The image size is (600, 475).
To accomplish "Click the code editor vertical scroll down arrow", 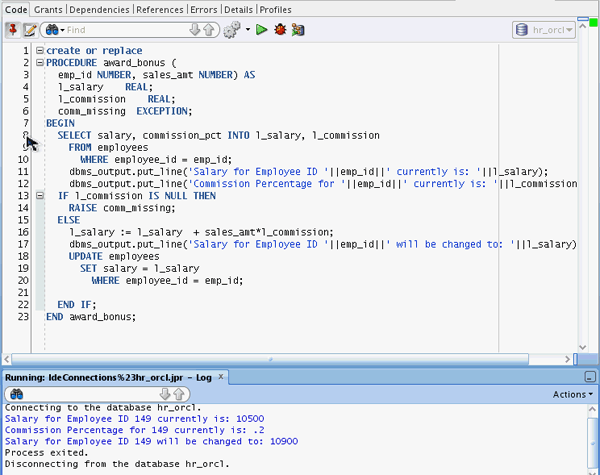I will click(583, 348).
